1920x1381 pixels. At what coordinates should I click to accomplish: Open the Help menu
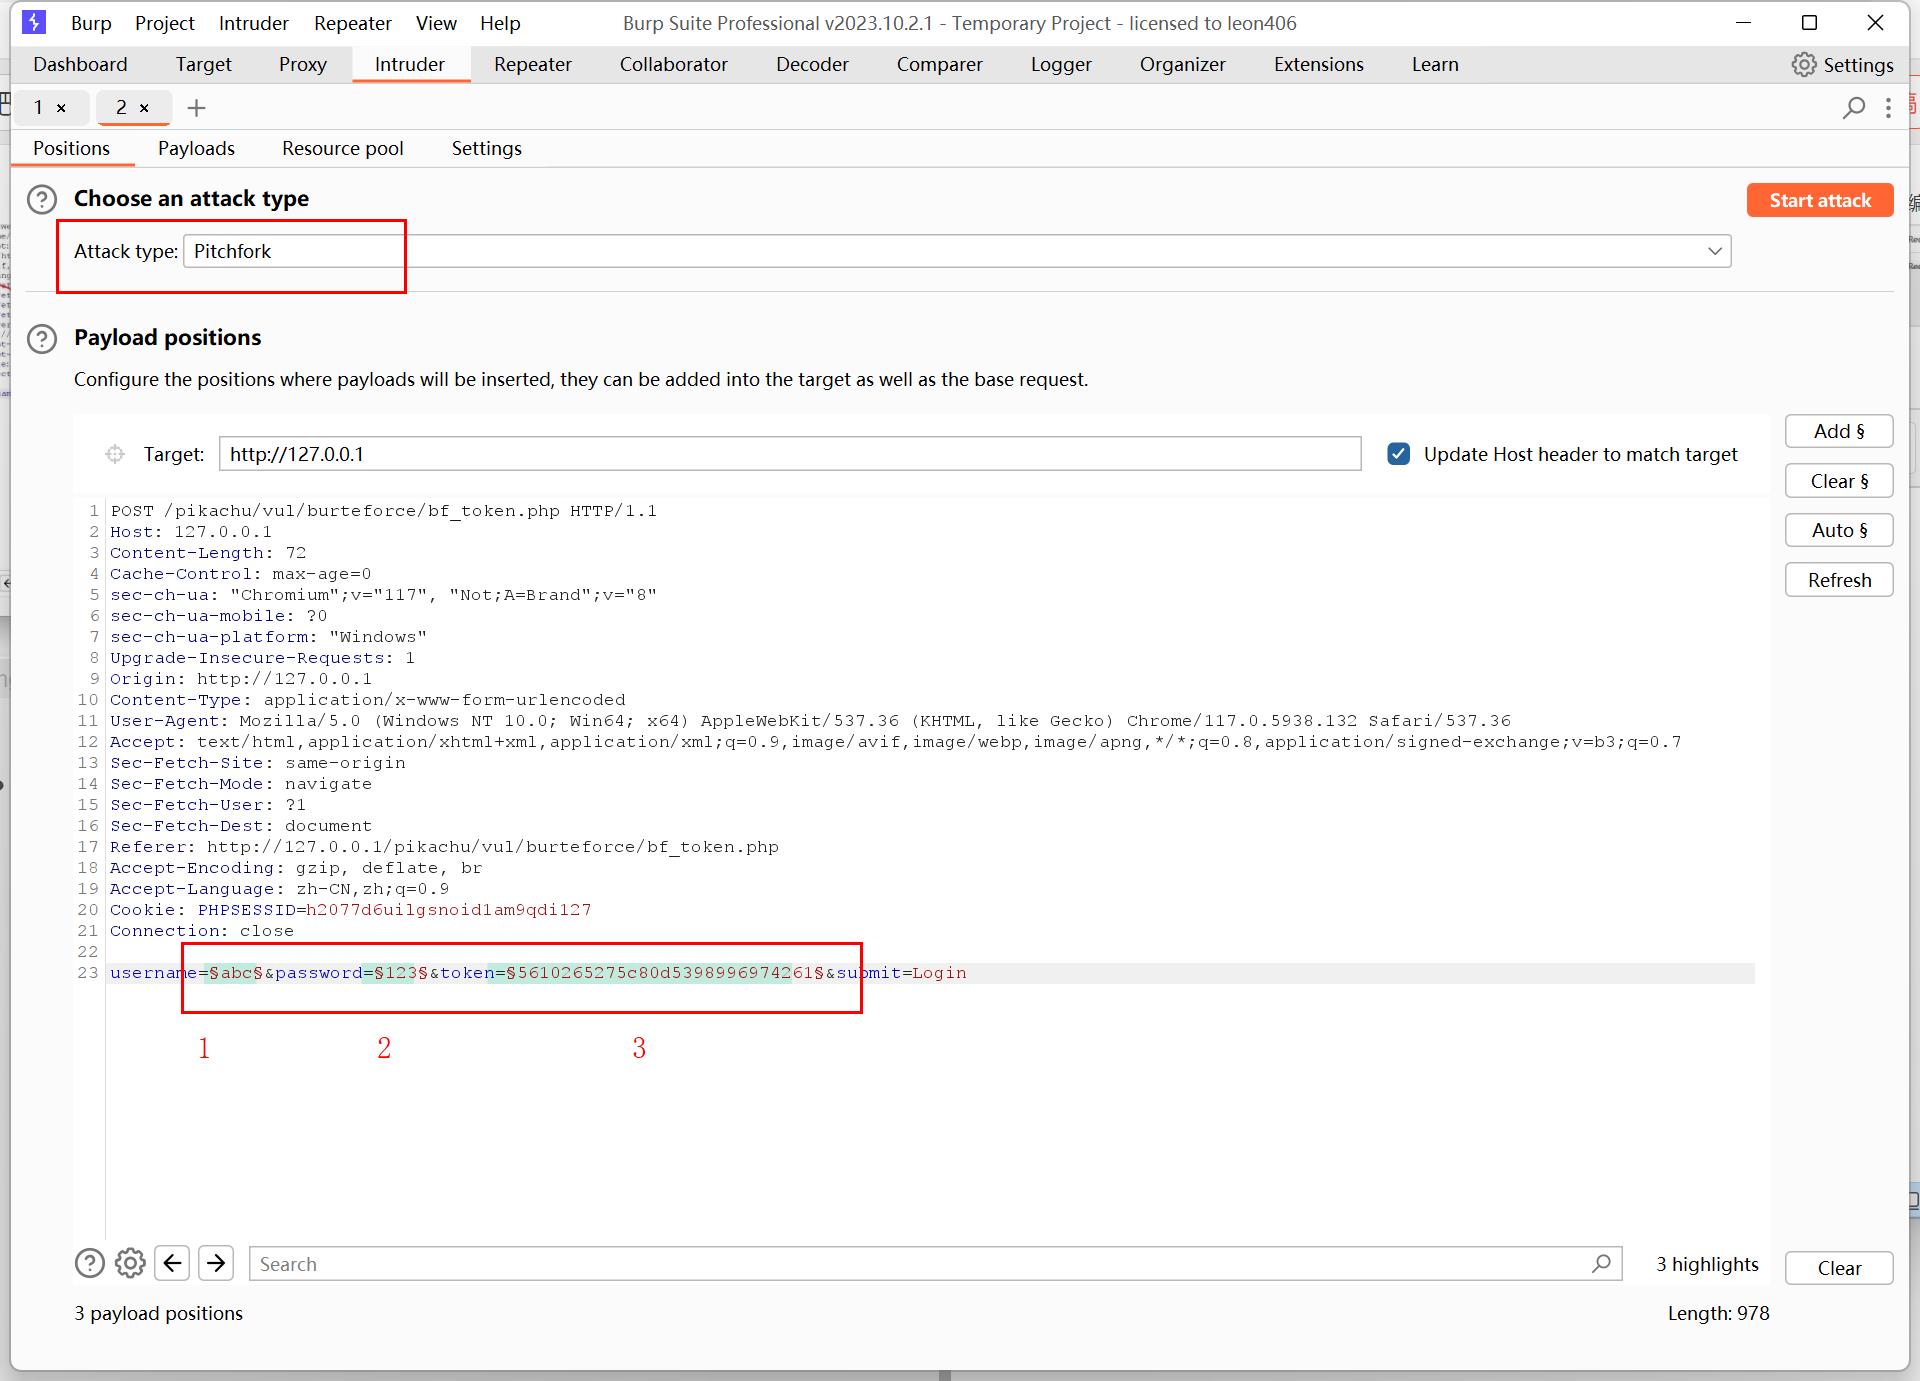click(500, 23)
